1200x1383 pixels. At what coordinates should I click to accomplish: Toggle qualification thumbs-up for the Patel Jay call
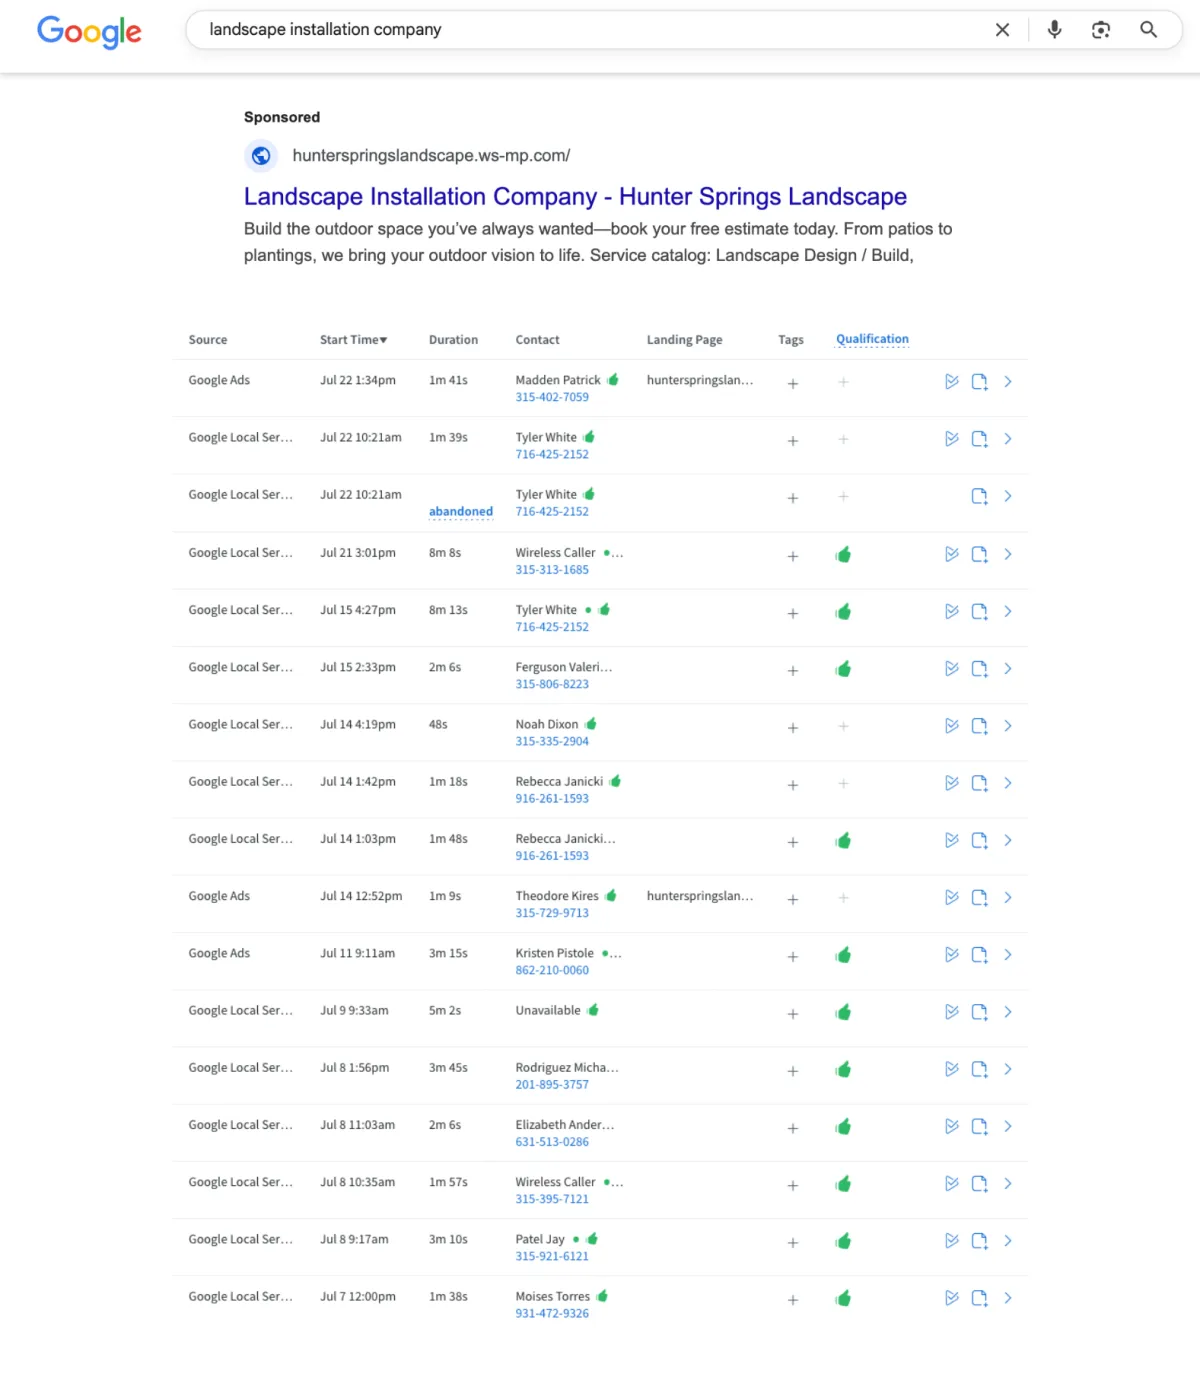843,1241
